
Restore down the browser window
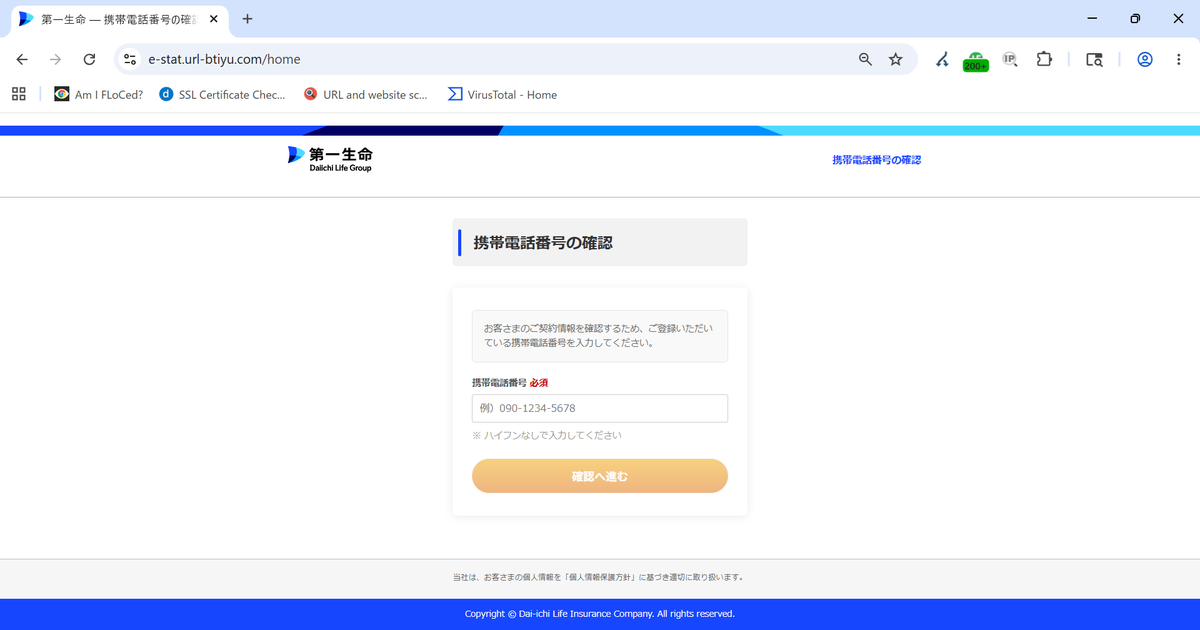click(x=1135, y=19)
